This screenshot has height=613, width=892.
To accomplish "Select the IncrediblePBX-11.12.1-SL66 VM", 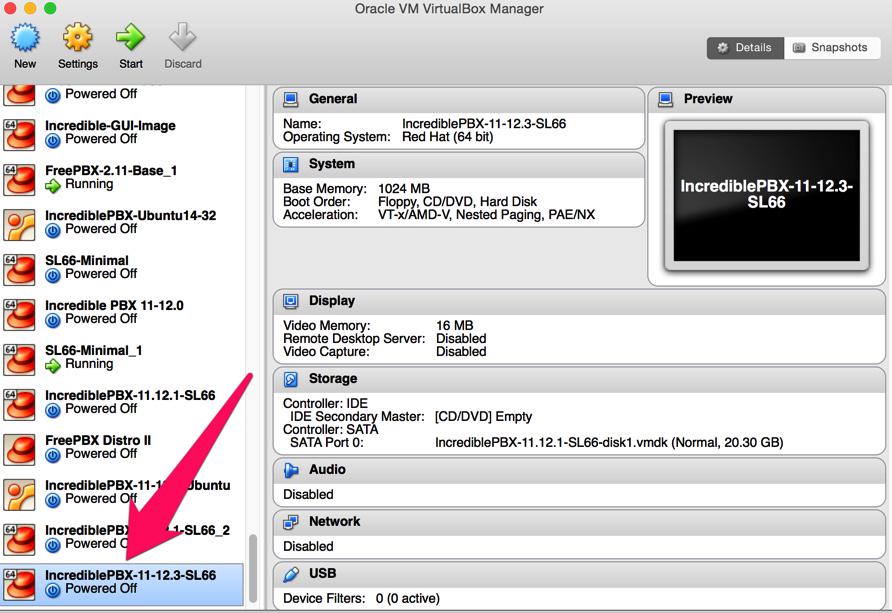I will [x=122, y=403].
